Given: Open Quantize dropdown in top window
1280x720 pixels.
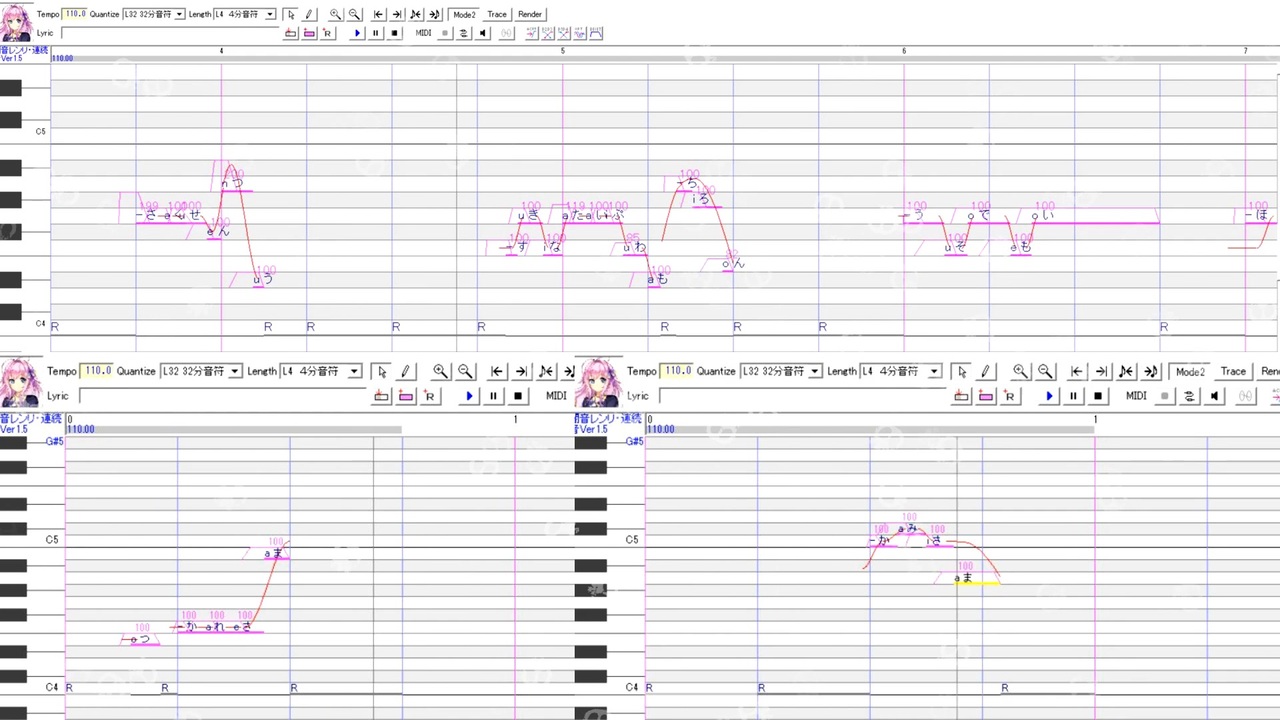Looking at the screenshot, I should (154, 14).
